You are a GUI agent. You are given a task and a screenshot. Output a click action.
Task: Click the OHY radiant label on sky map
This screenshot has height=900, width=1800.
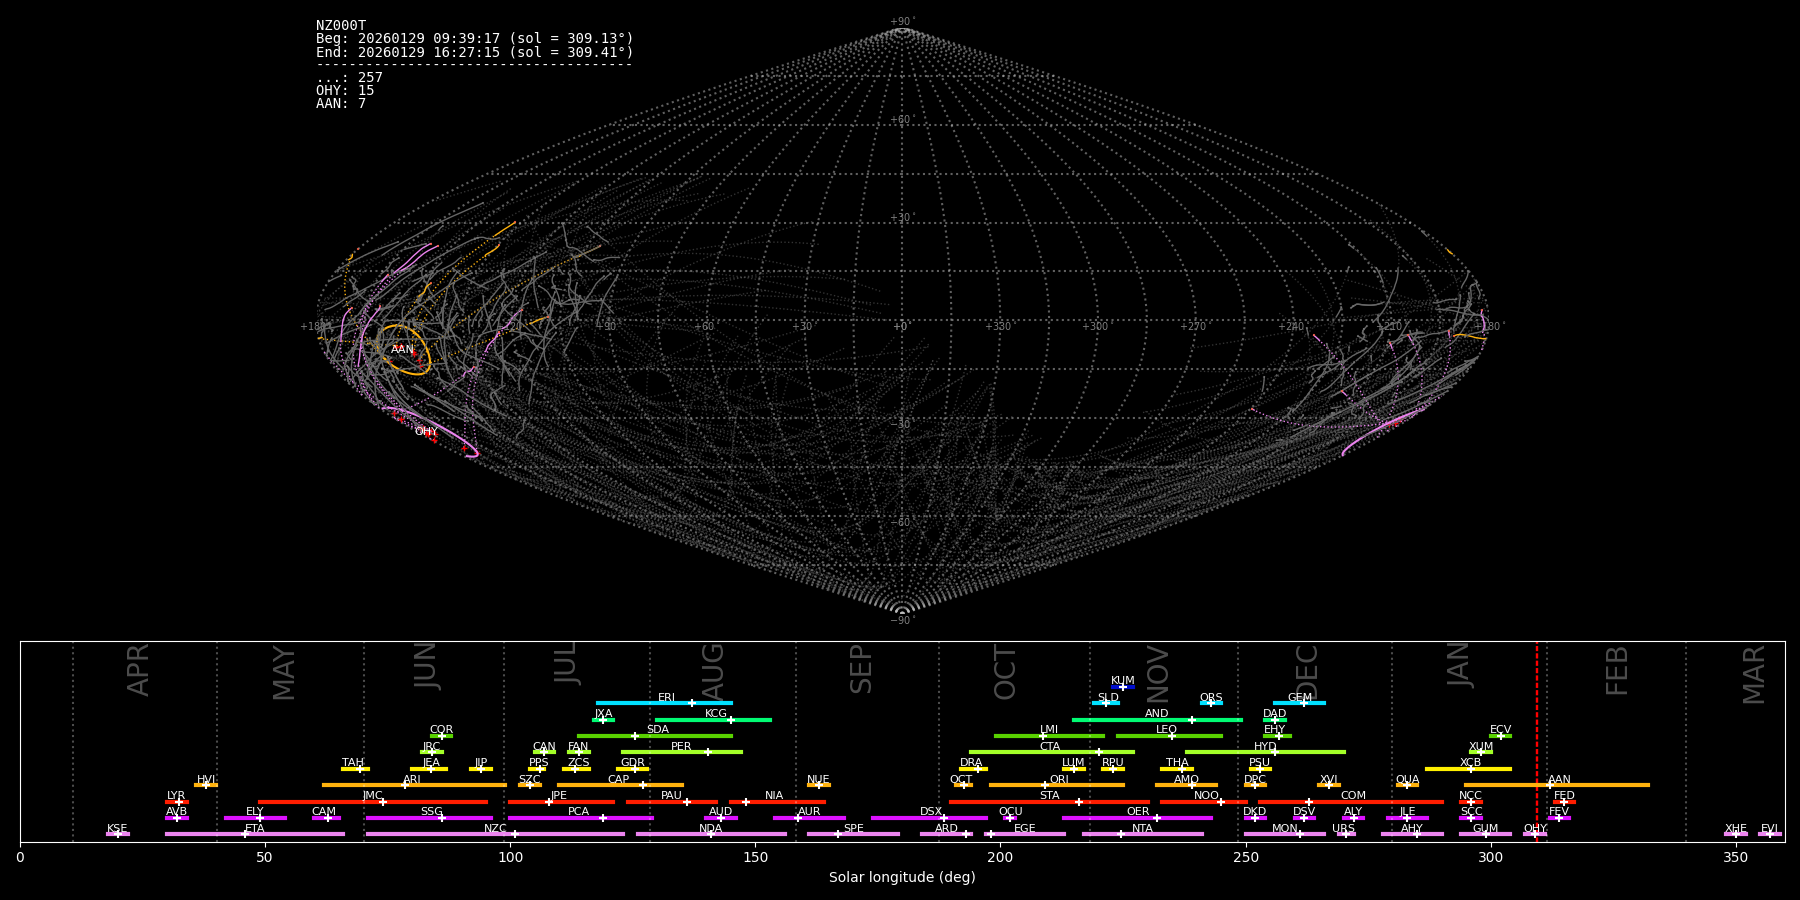click(426, 432)
